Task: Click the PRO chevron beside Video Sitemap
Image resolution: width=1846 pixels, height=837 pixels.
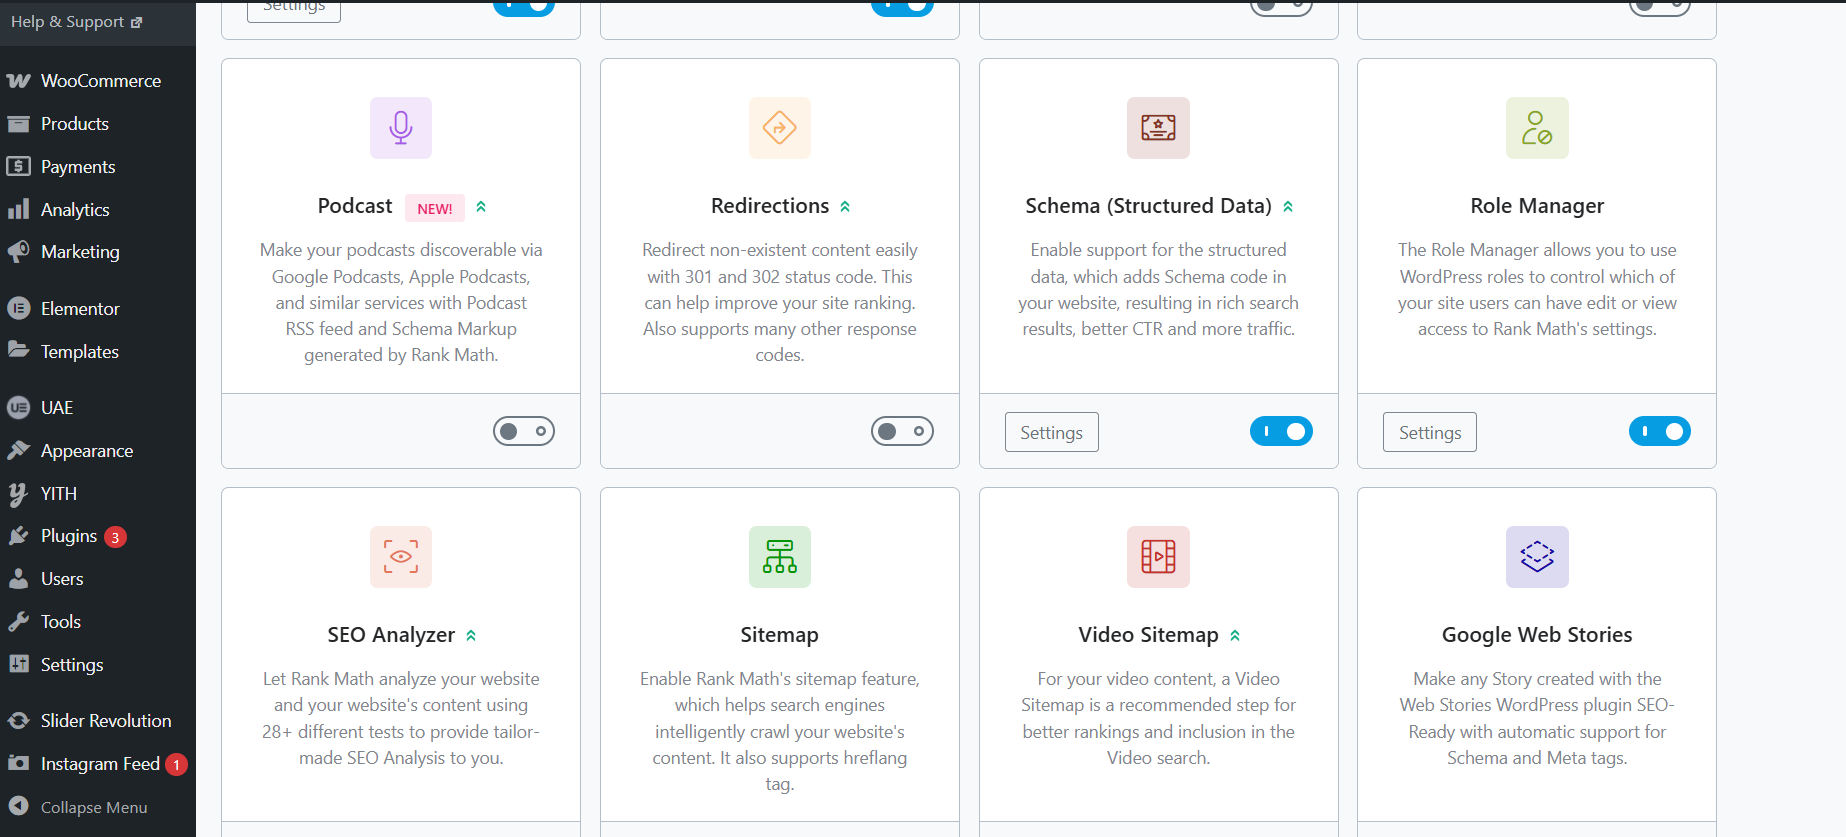Action: tap(1235, 636)
